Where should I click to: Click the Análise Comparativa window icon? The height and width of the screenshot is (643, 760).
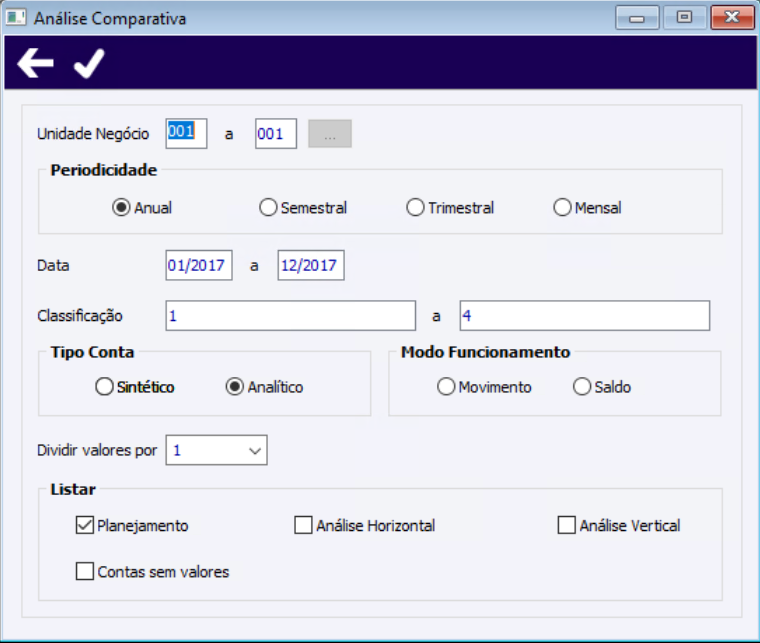[16, 18]
